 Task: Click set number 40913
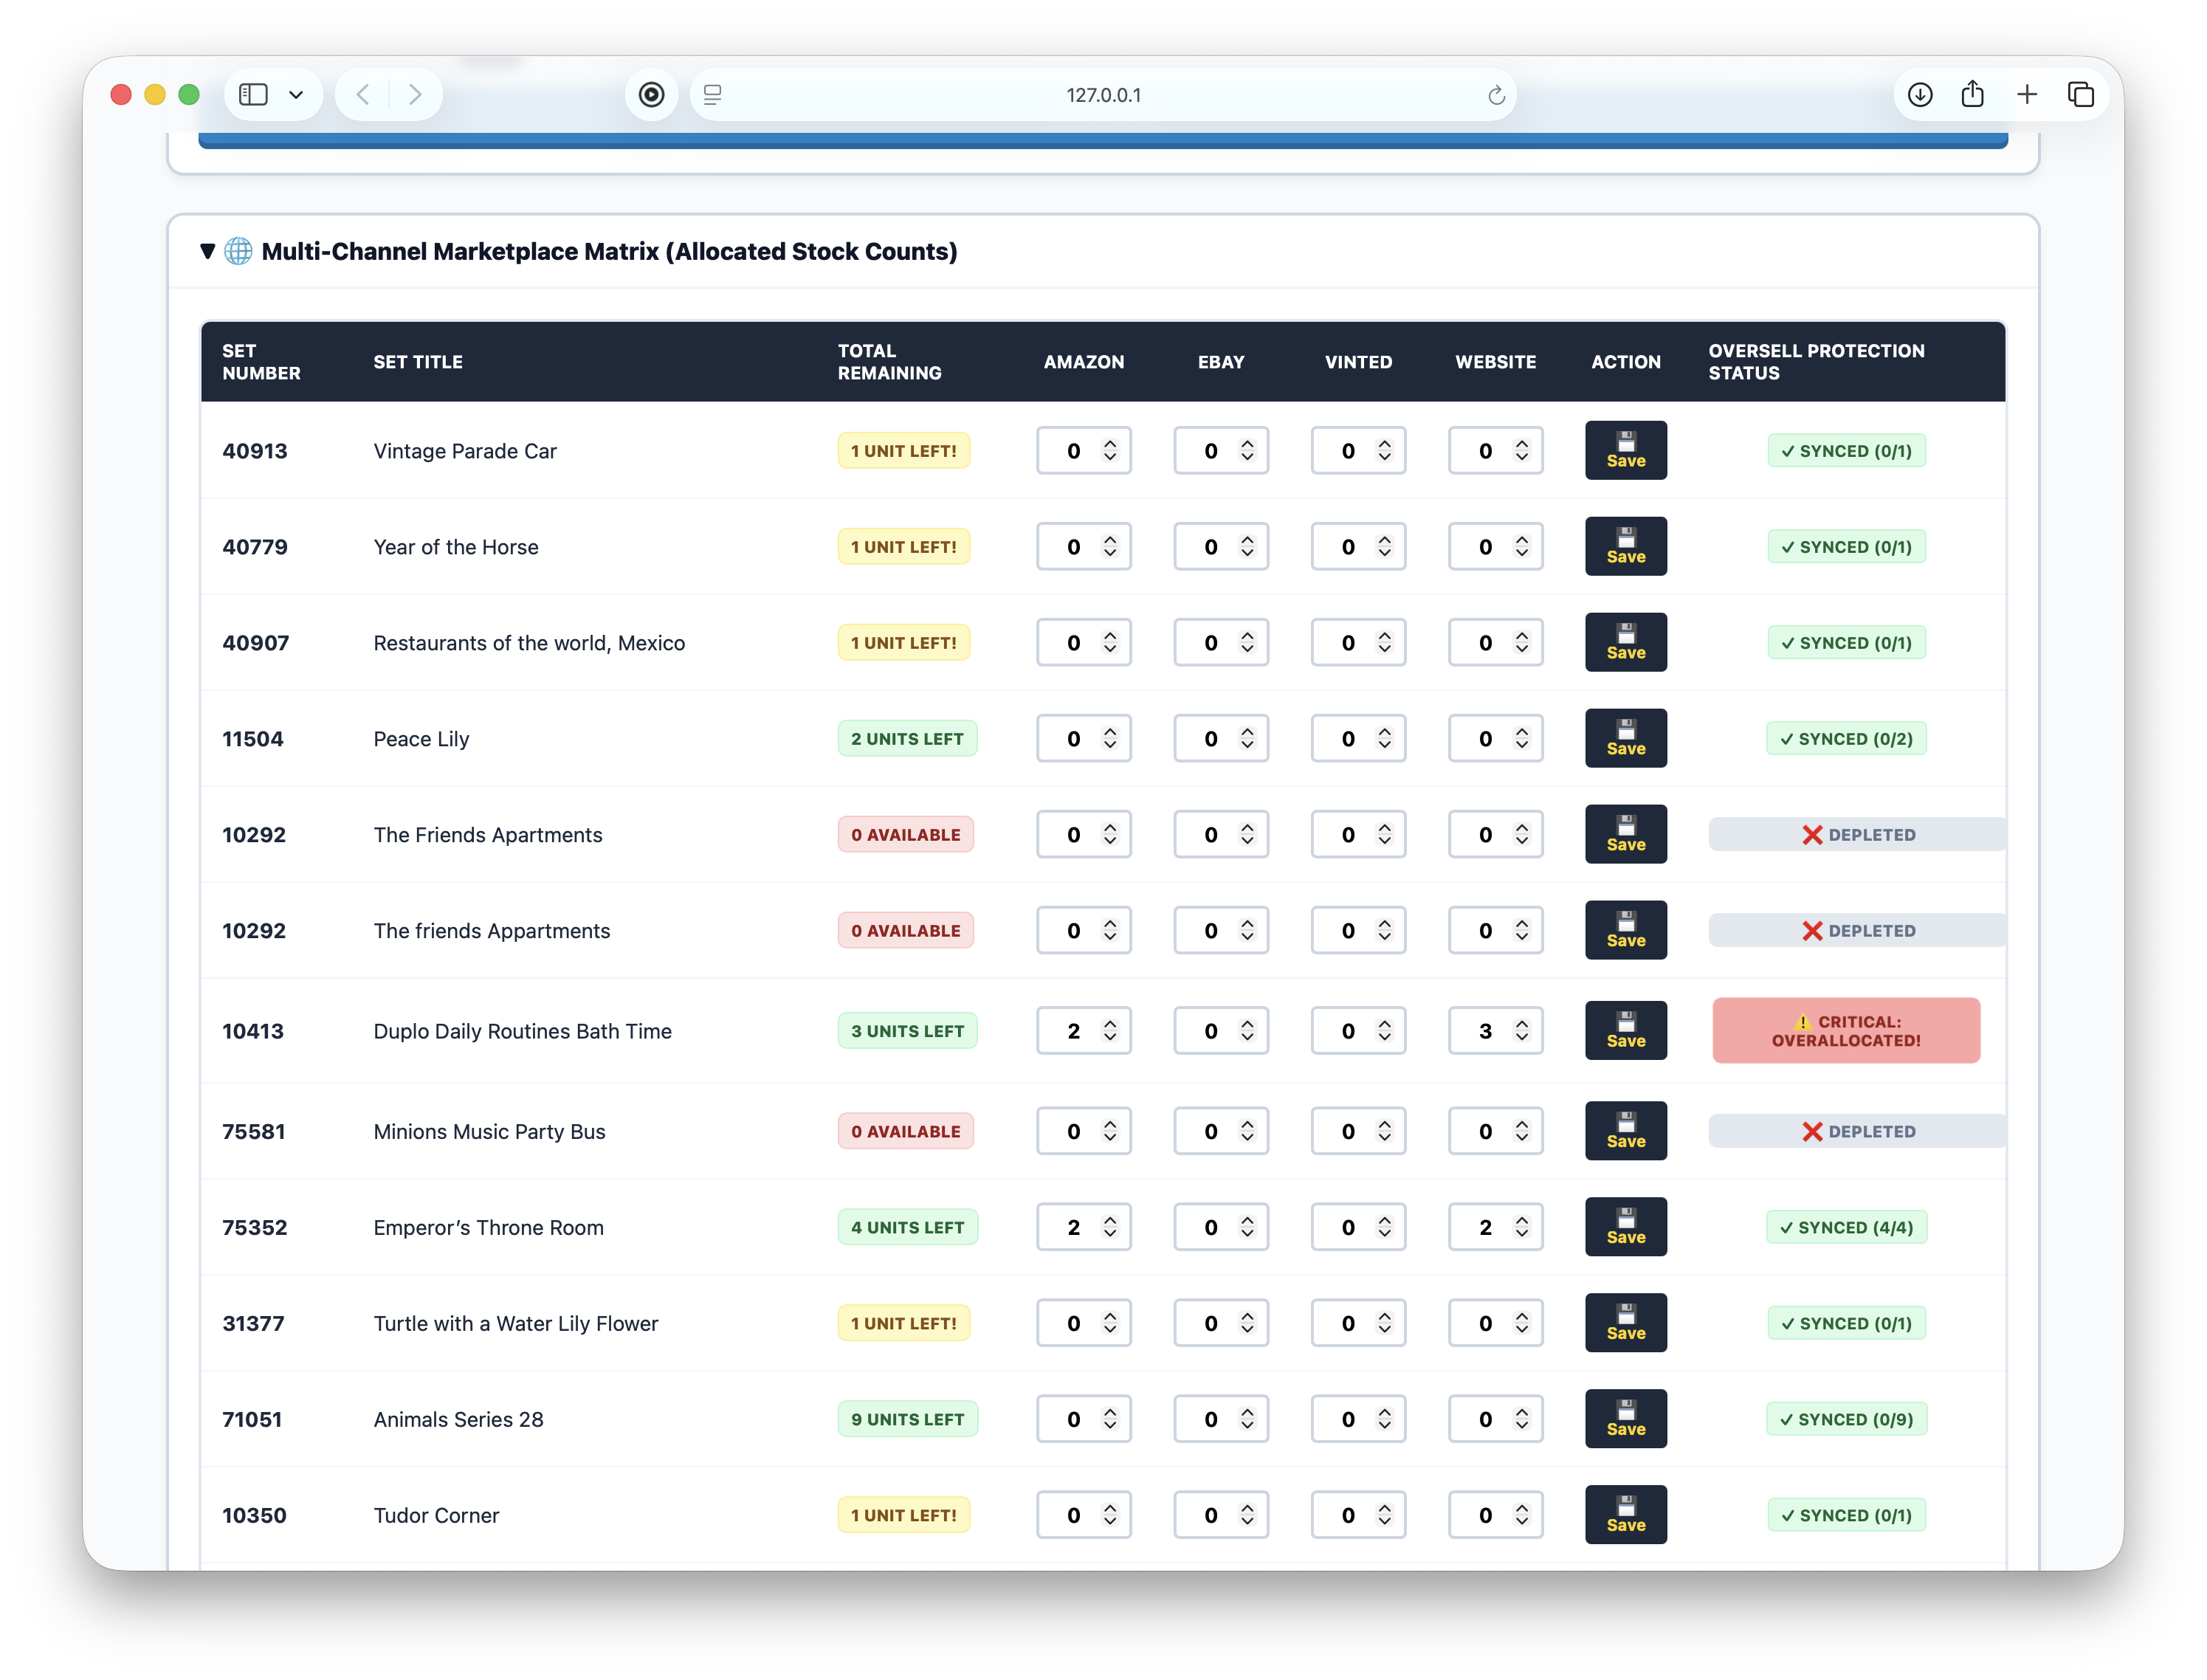coord(254,451)
